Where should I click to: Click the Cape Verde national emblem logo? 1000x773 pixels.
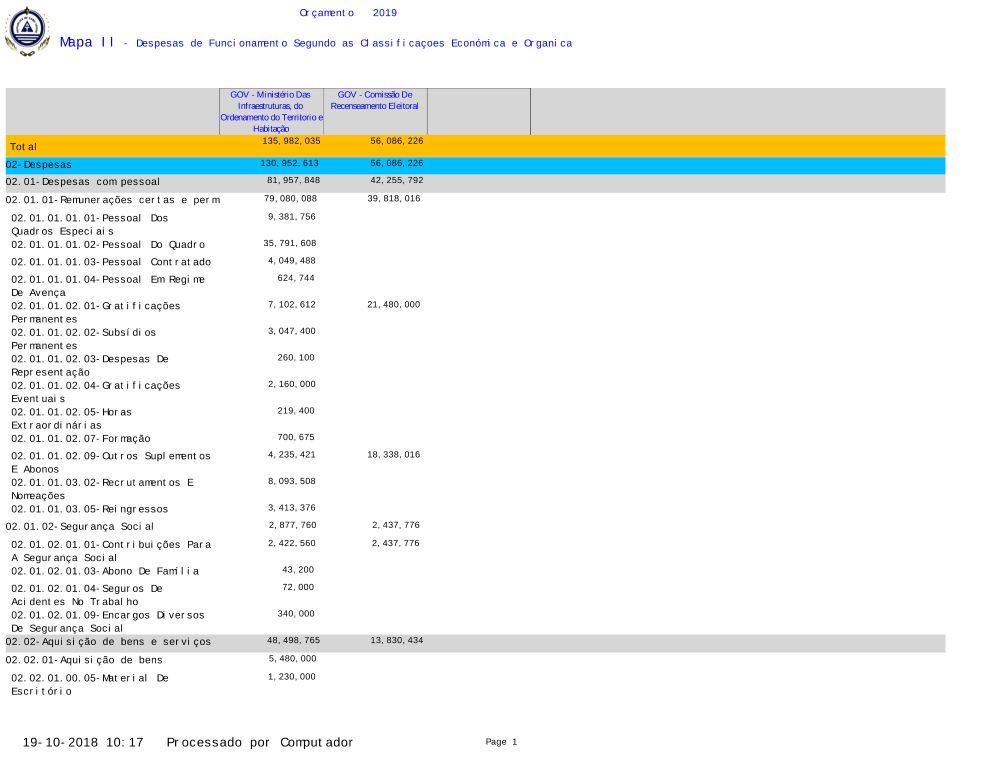27,31
